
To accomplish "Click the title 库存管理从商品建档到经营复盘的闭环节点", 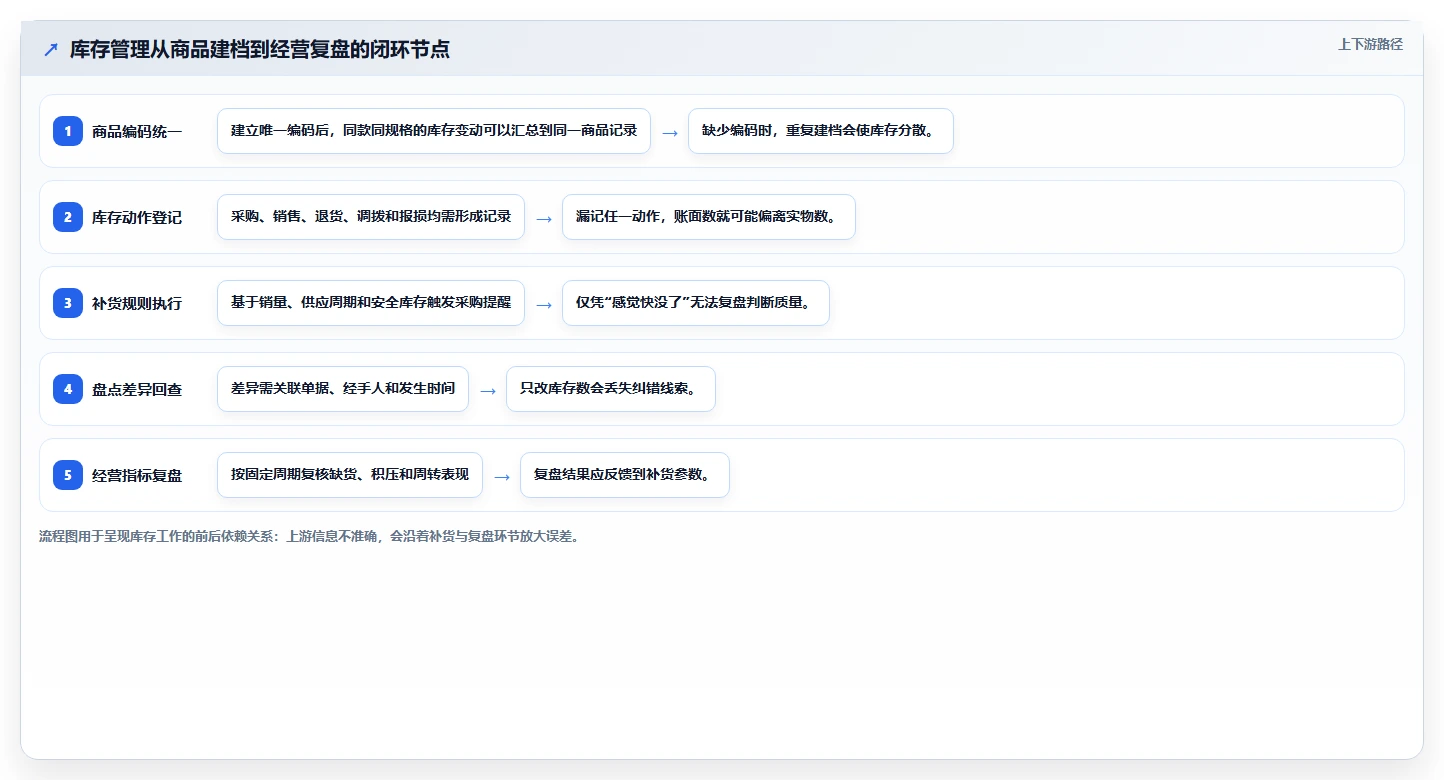I will click(260, 50).
